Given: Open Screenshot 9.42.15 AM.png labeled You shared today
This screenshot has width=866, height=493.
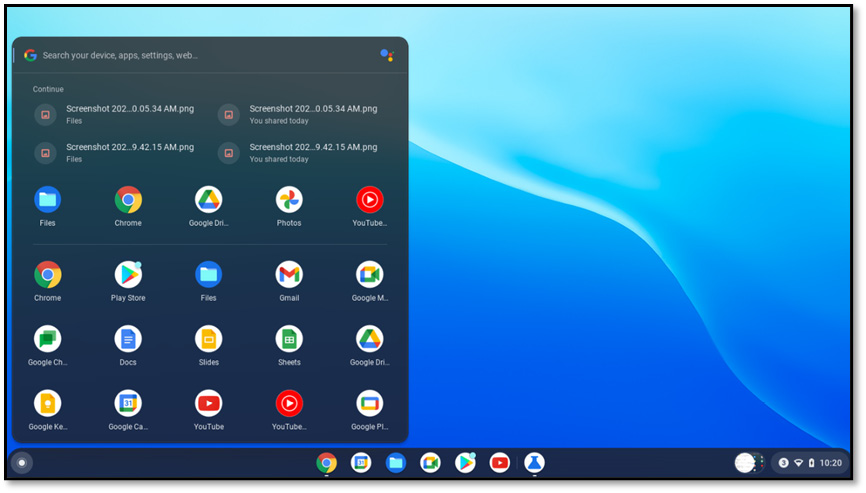Looking at the screenshot, I should (298, 153).
